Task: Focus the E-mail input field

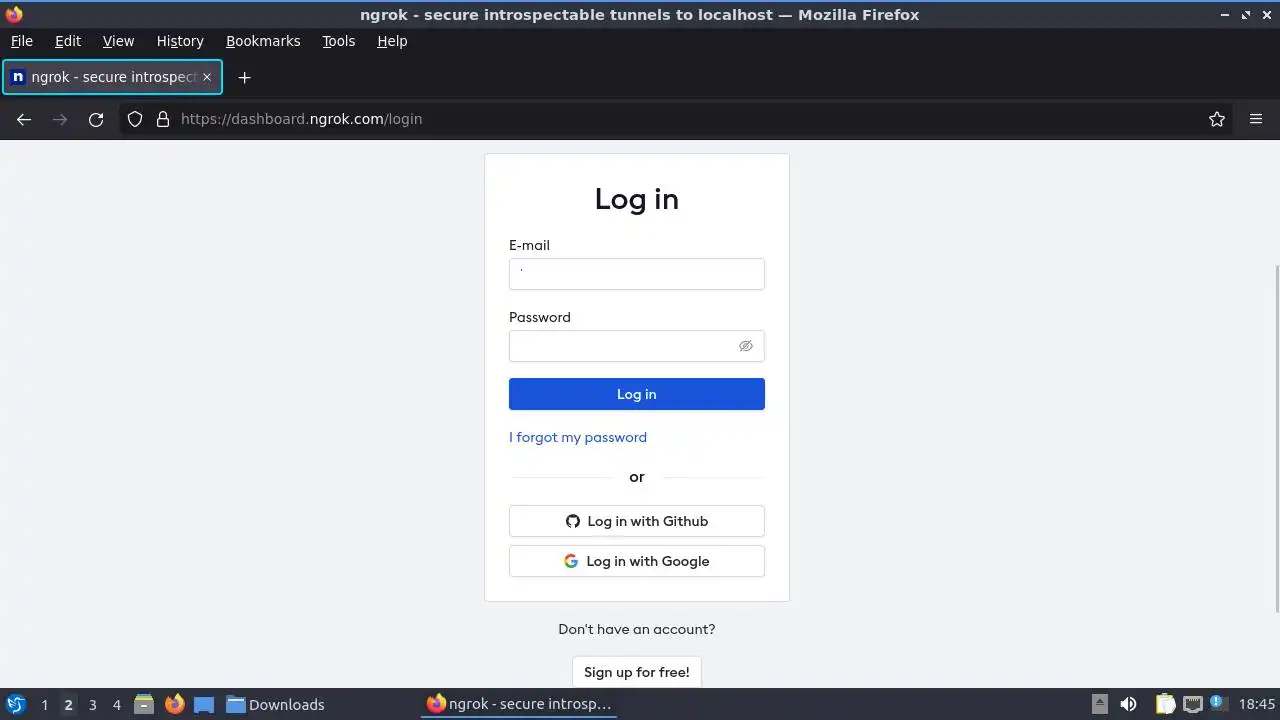Action: click(x=637, y=274)
